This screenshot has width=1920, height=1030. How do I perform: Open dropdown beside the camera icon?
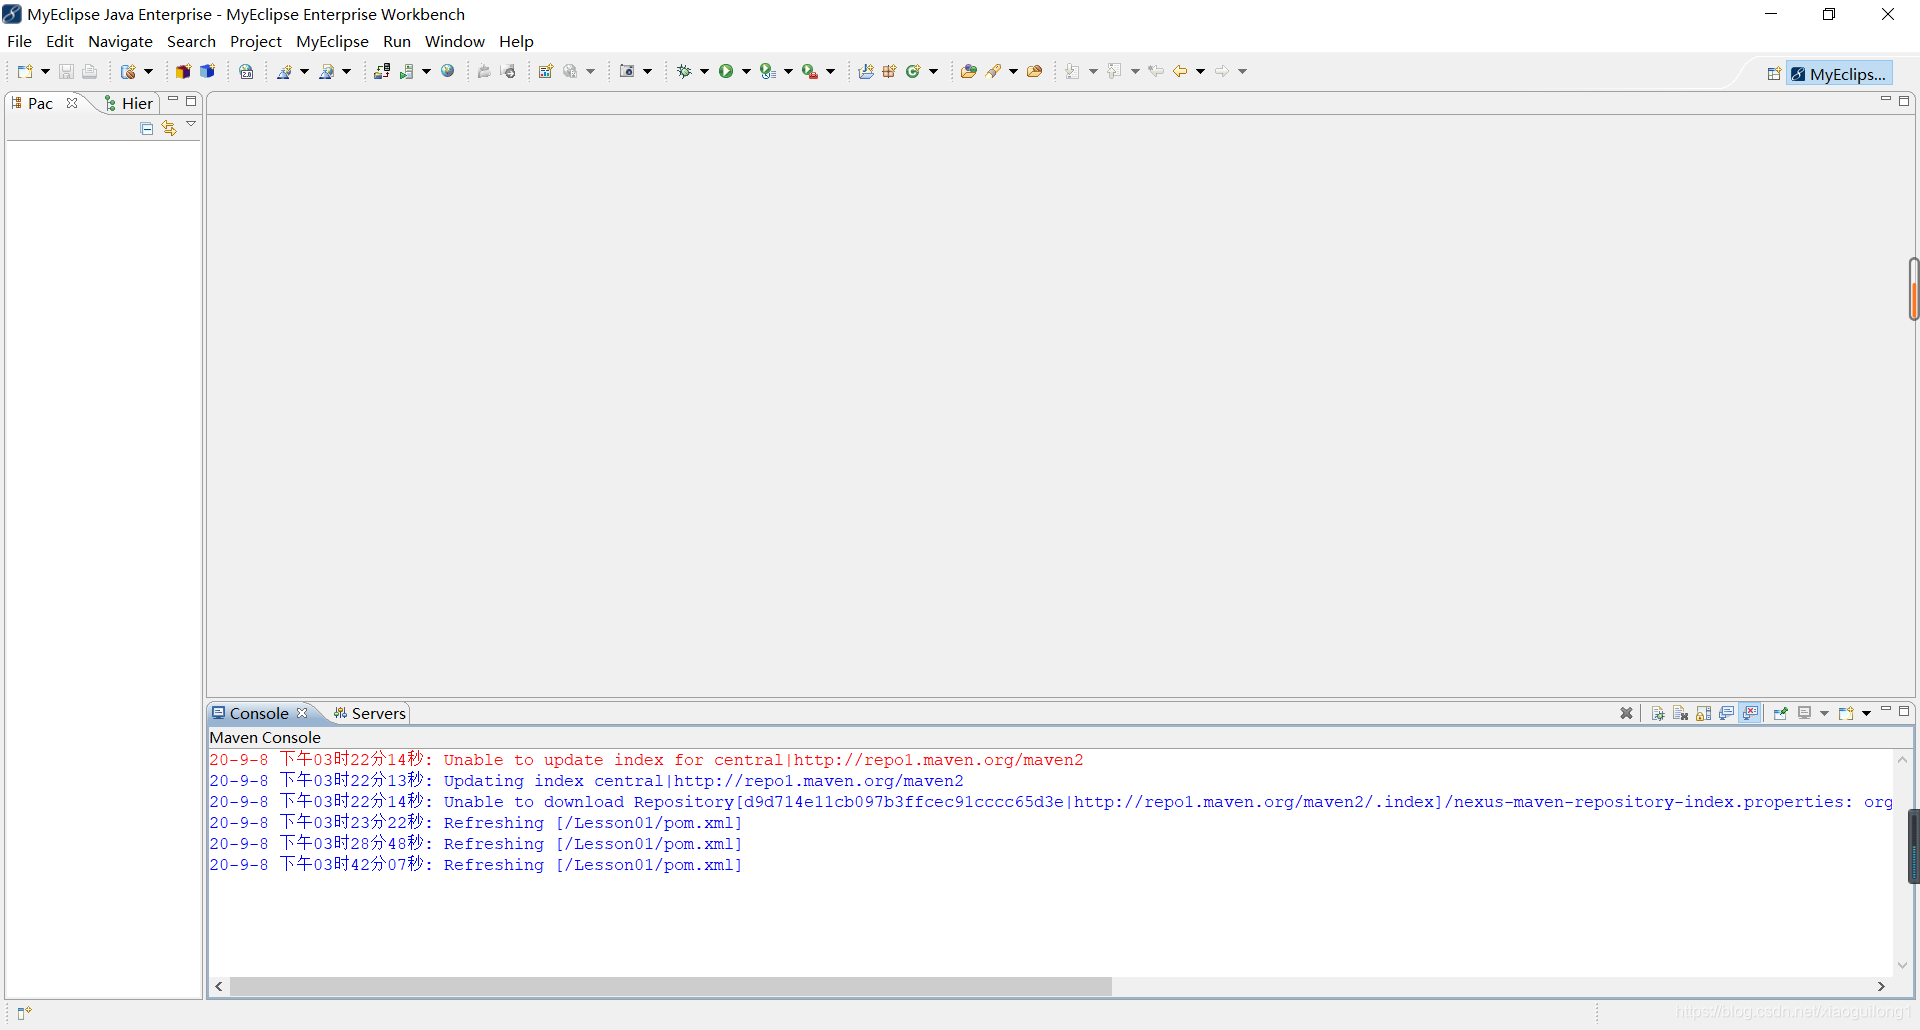(648, 71)
